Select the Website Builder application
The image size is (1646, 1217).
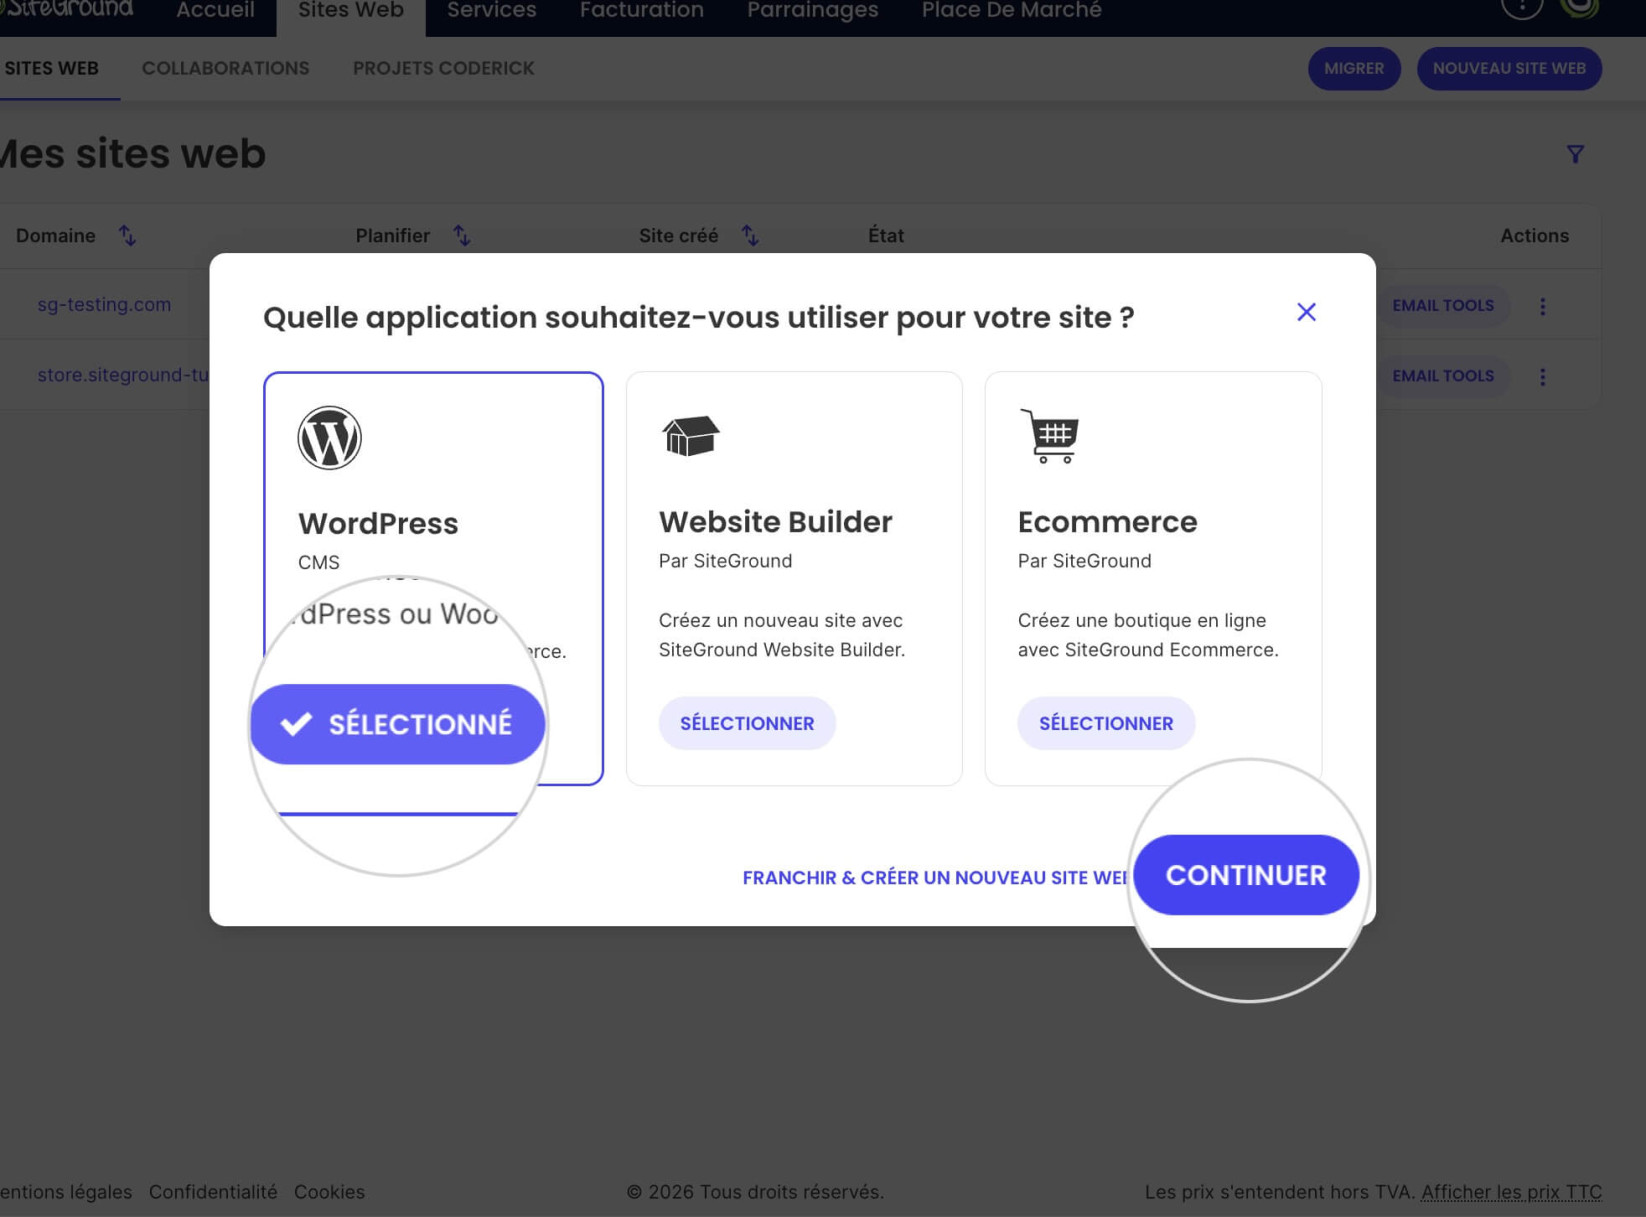pos(747,723)
